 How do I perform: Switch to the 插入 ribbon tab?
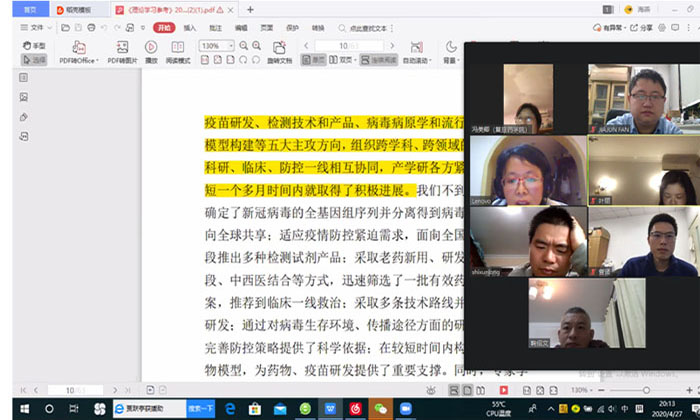190,28
